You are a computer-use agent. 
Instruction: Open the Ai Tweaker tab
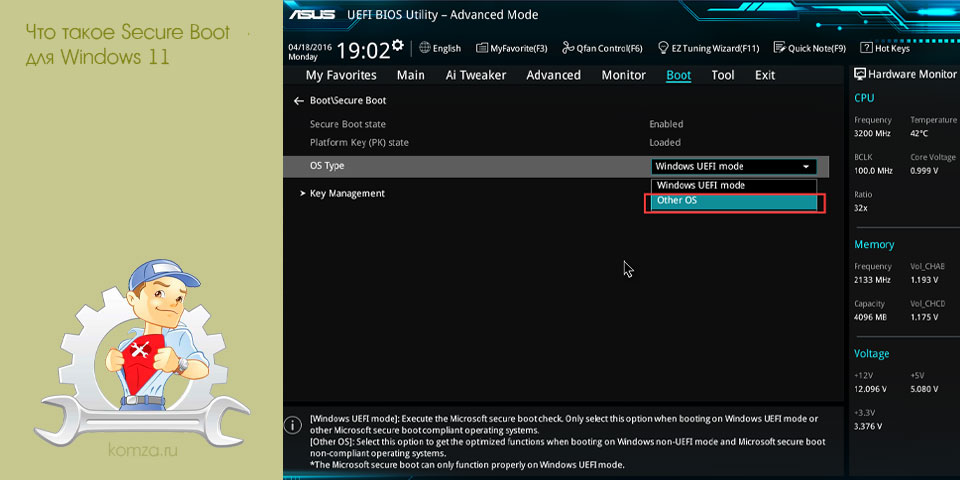(476, 75)
